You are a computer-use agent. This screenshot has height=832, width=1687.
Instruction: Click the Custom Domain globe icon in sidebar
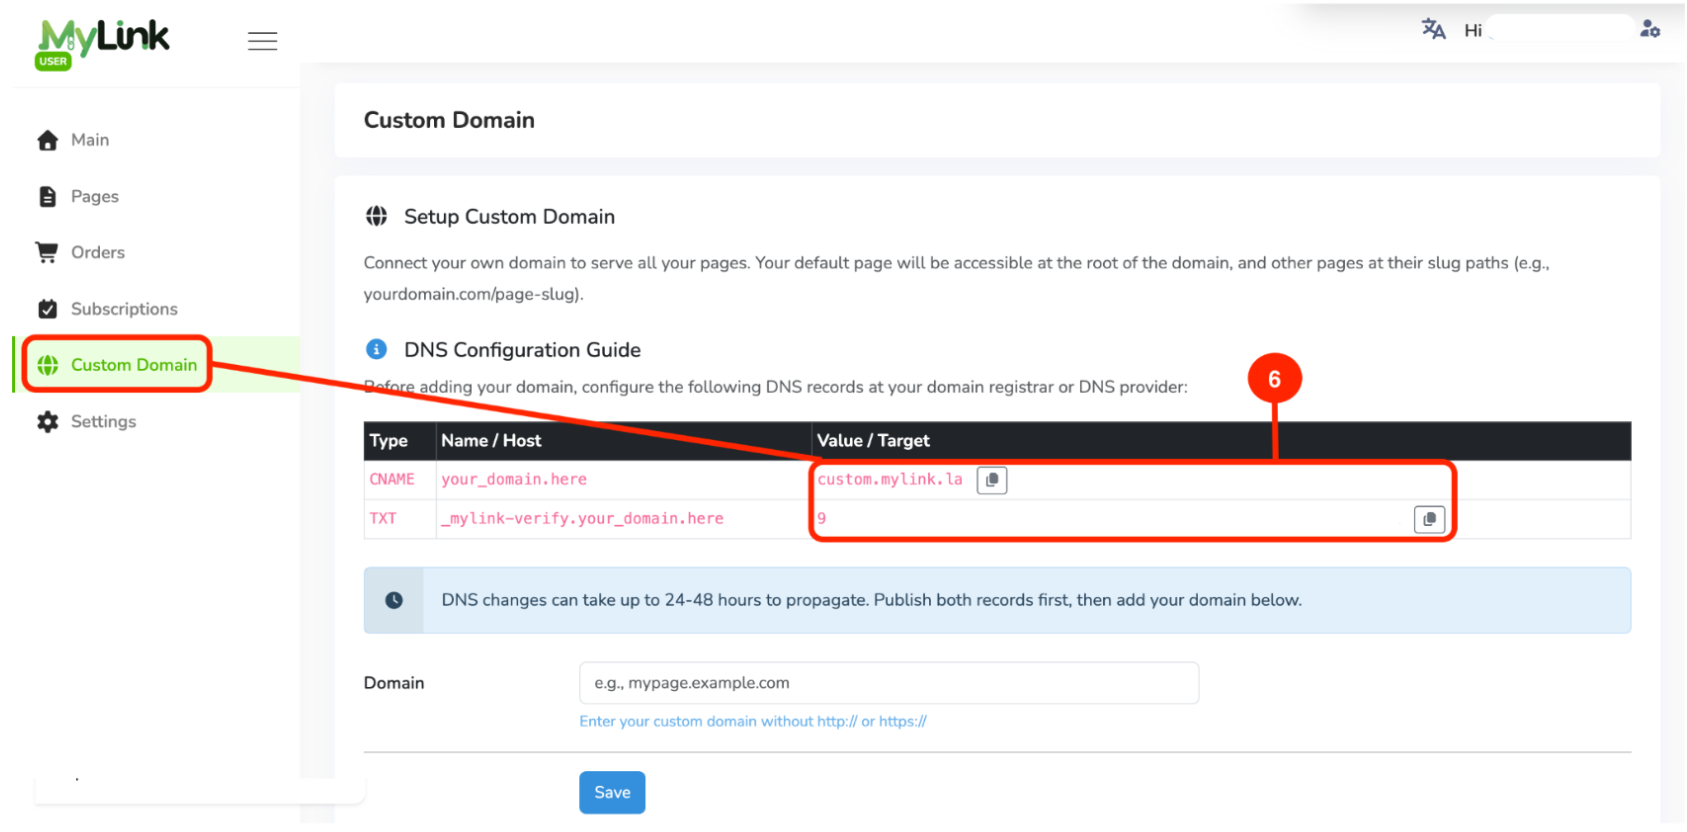pyautogui.click(x=47, y=365)
